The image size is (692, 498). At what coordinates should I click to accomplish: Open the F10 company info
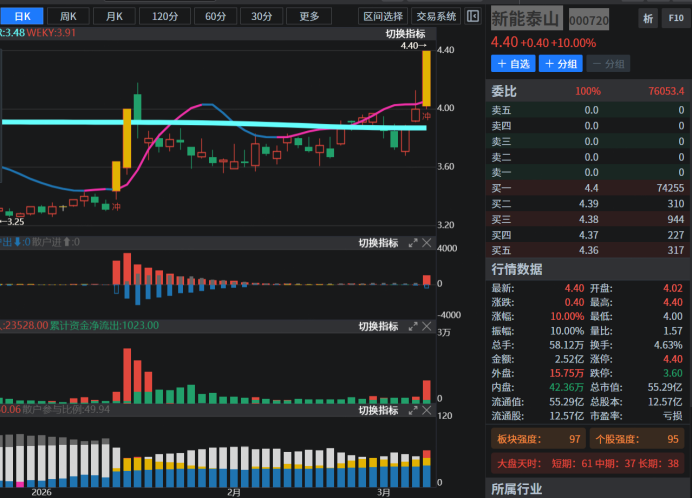click(675, 18)
